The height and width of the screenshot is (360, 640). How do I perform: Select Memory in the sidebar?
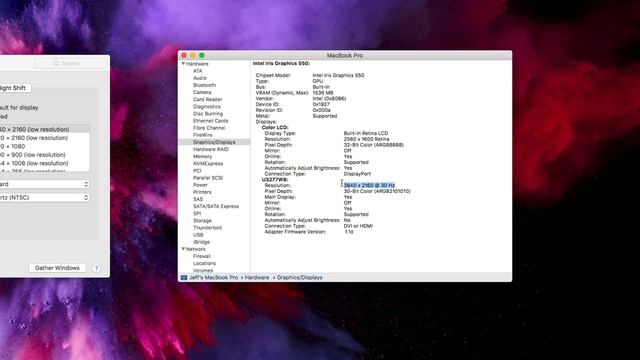pos(202,156)
